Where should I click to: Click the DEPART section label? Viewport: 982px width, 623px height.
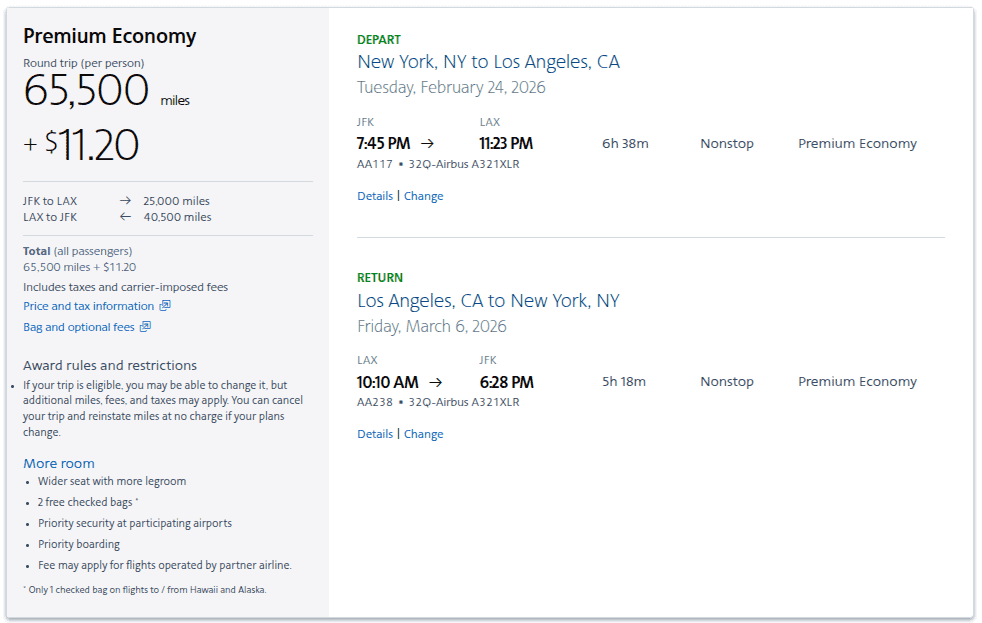pos(379,39)
